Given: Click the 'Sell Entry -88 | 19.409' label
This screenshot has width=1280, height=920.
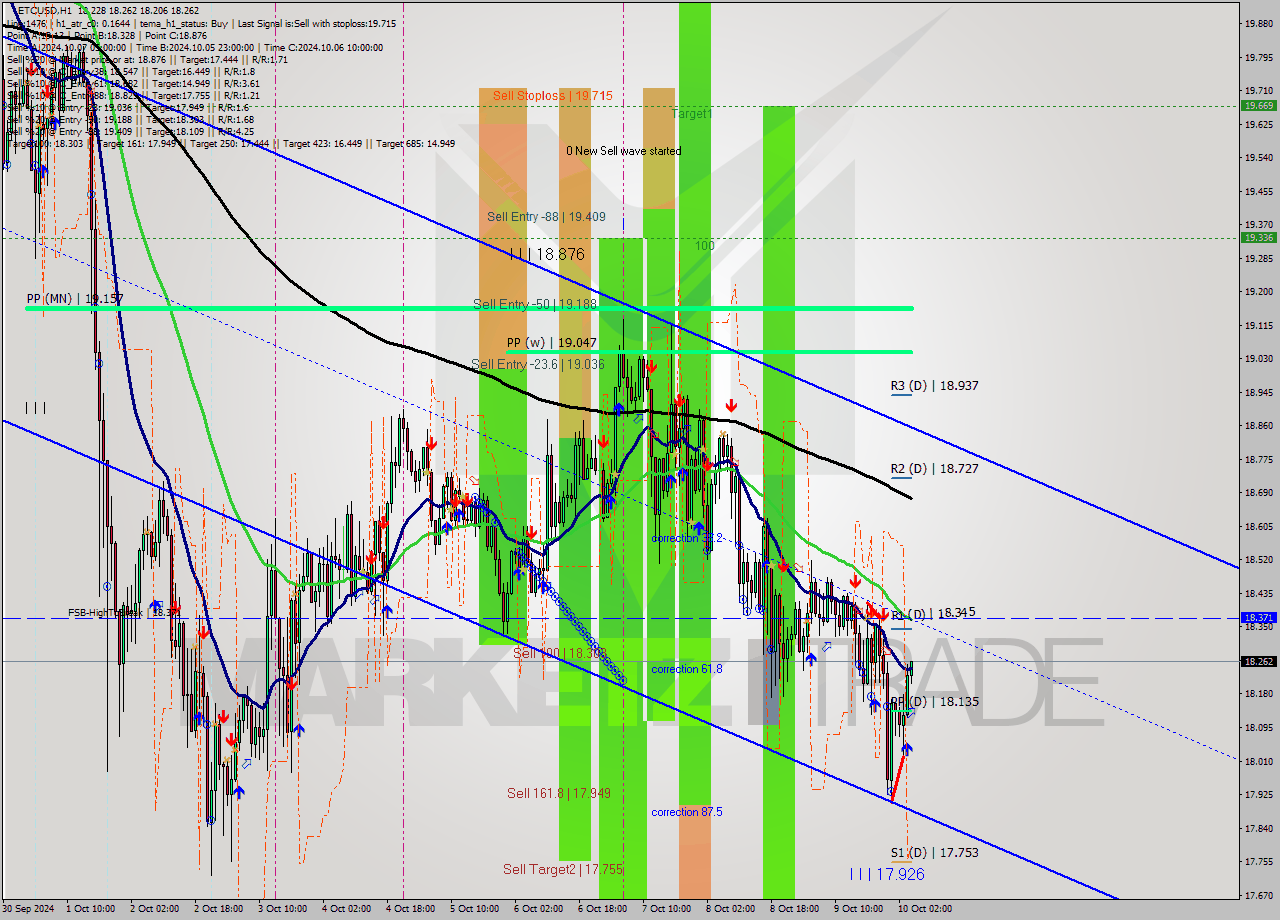Looking at the screenshot, I should [x=546, y=216].
